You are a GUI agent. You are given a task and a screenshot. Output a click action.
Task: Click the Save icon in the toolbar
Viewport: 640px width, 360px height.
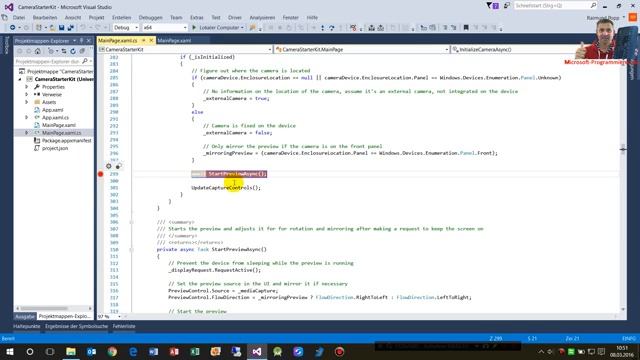point(62,28)
